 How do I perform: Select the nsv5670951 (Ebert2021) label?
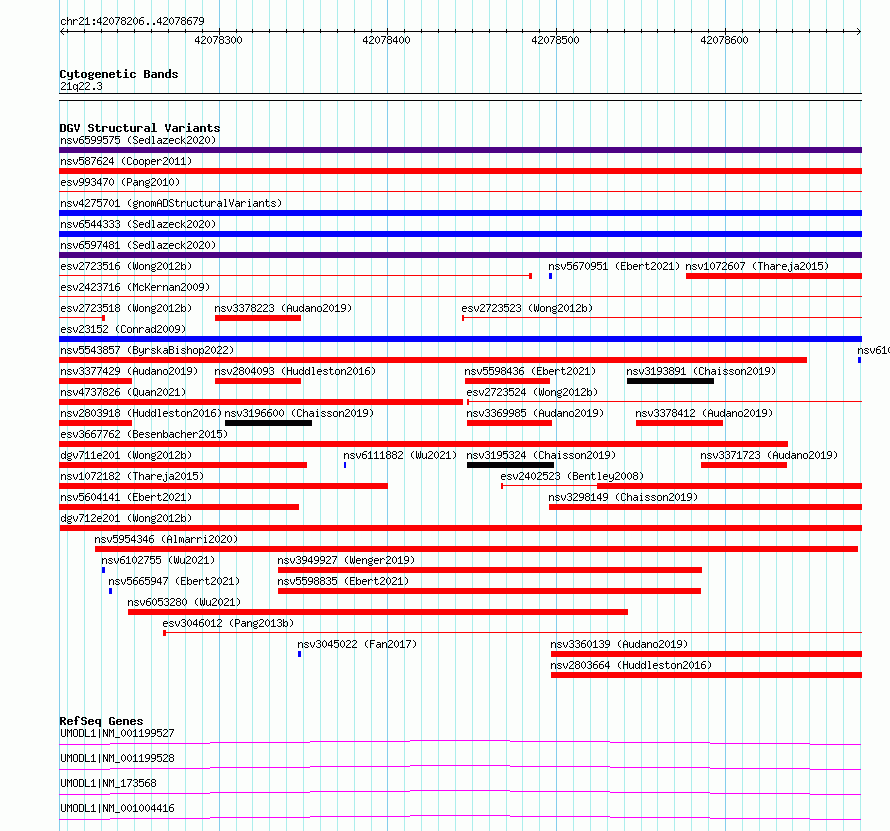click(x=614, y=266)
